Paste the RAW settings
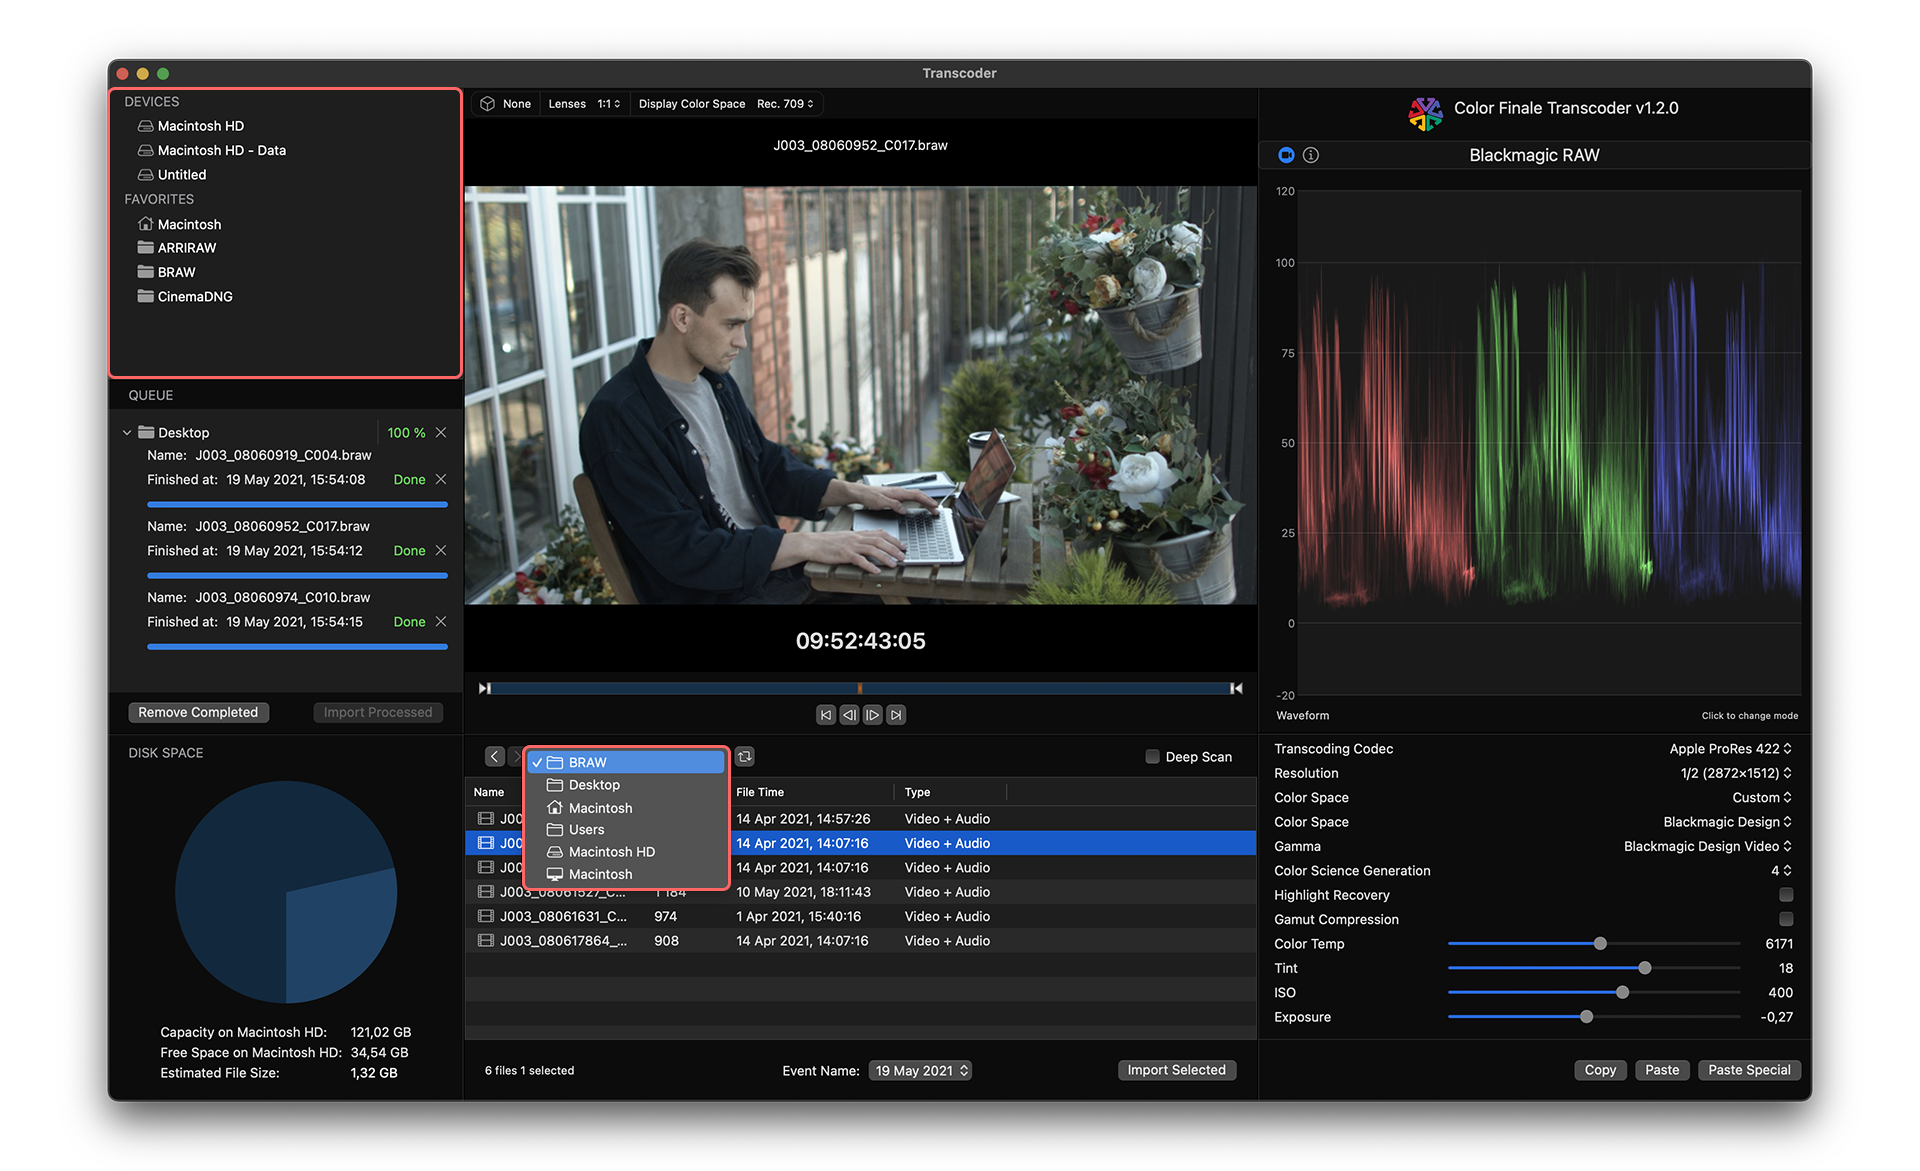The width and height of the screenshot is (1920, 1171). pyautogui.click(x=1662, y=1070)
